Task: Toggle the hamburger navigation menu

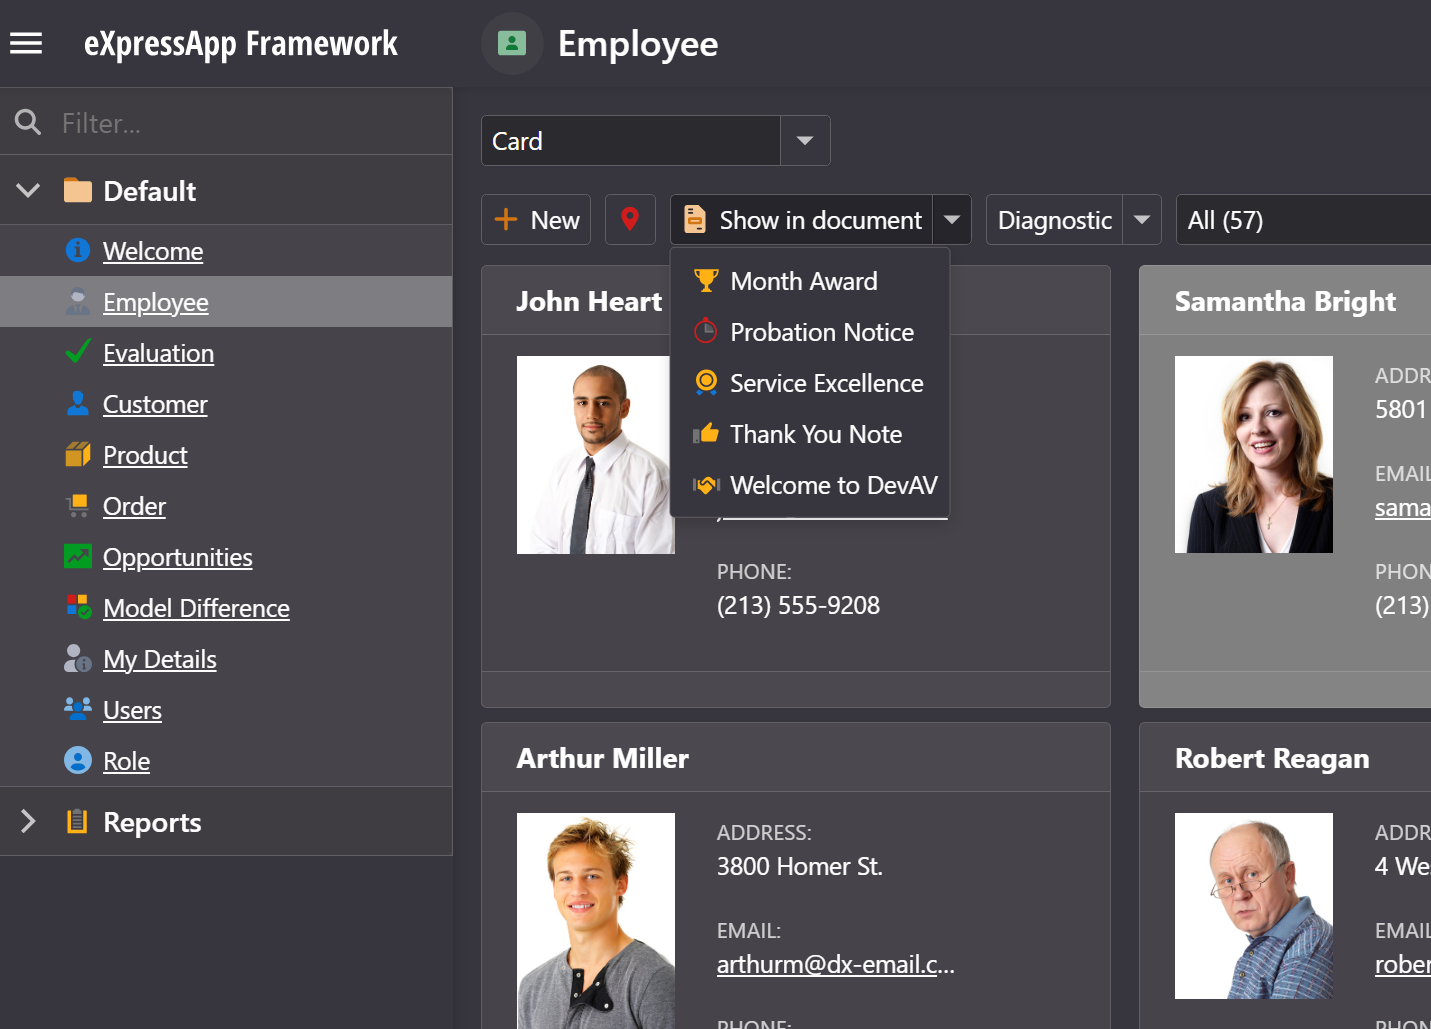Action: pos(26,43)
